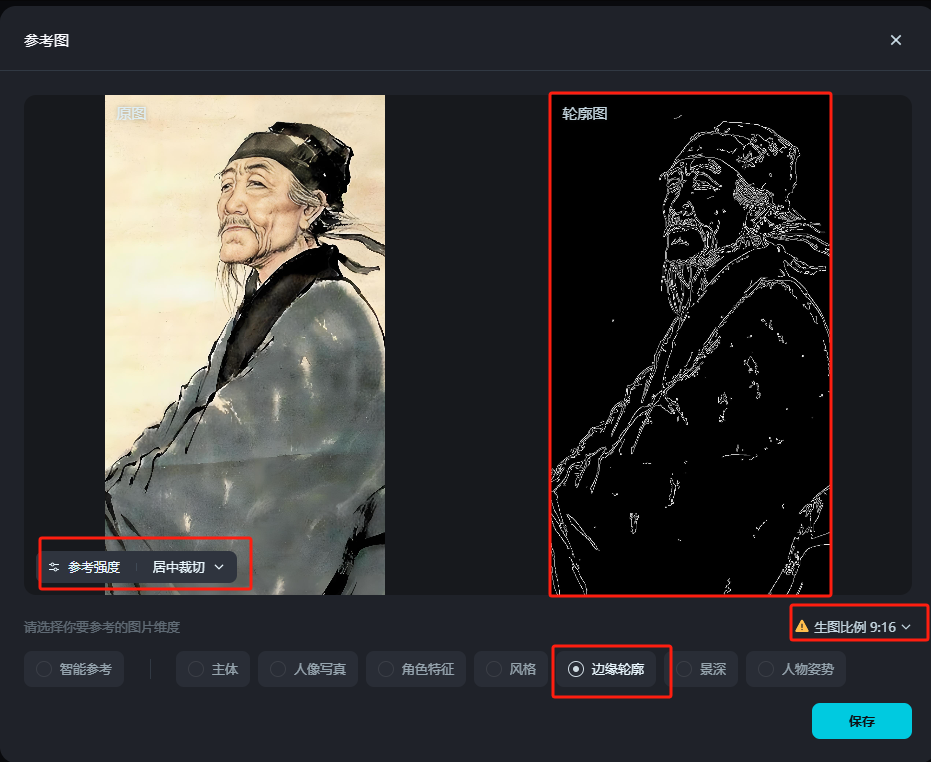Choose the 人像写真 reference dimension
The height and width of the screenshot is (762, 931).
308,669
